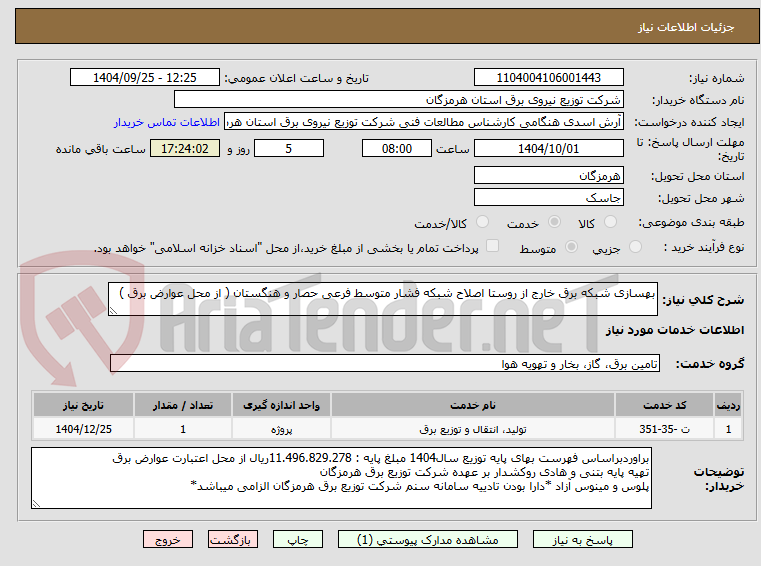Click the announcement date field 1404/09/25 - 12:25

coord(145,78)
